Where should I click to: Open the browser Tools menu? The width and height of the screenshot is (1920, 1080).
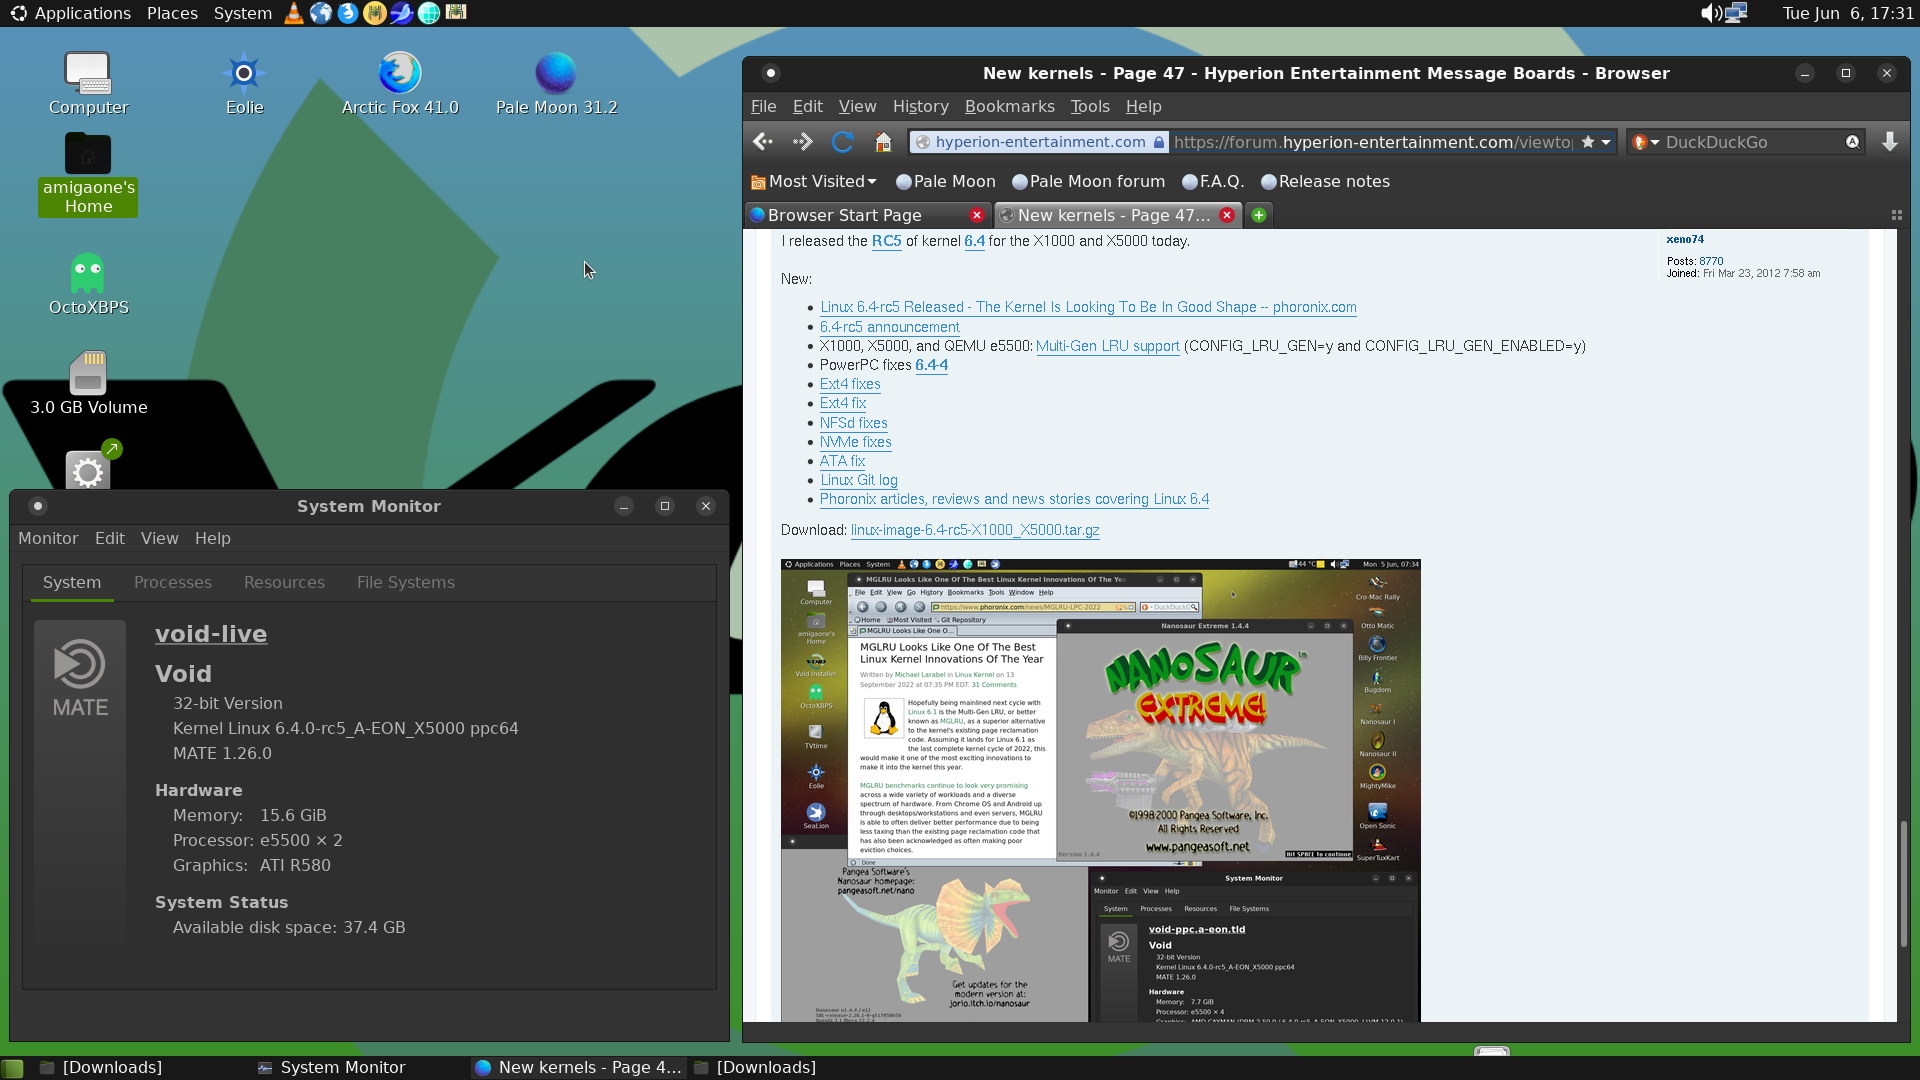click(1089, 106)
